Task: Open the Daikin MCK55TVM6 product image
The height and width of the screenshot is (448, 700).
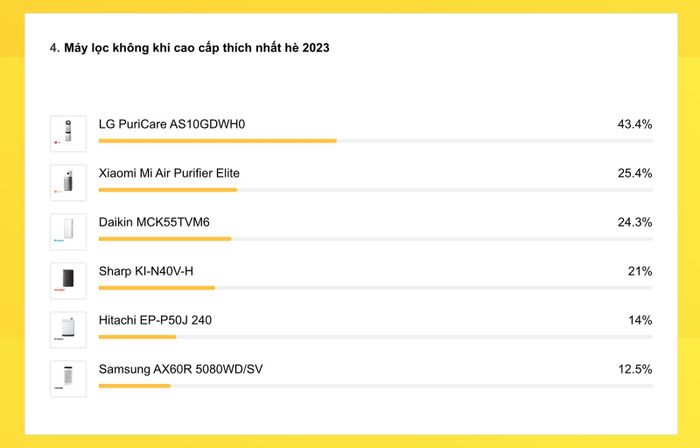Action: point(68,232)
